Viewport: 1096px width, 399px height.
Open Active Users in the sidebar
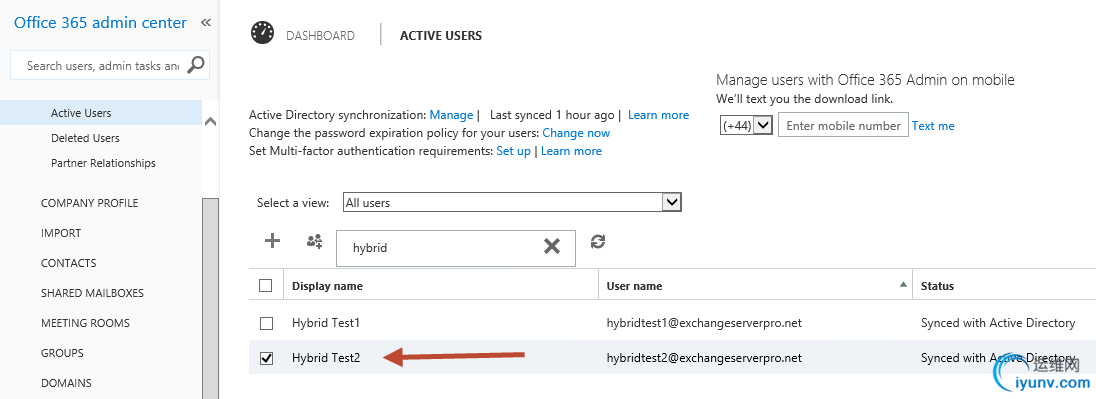[81, 113]
